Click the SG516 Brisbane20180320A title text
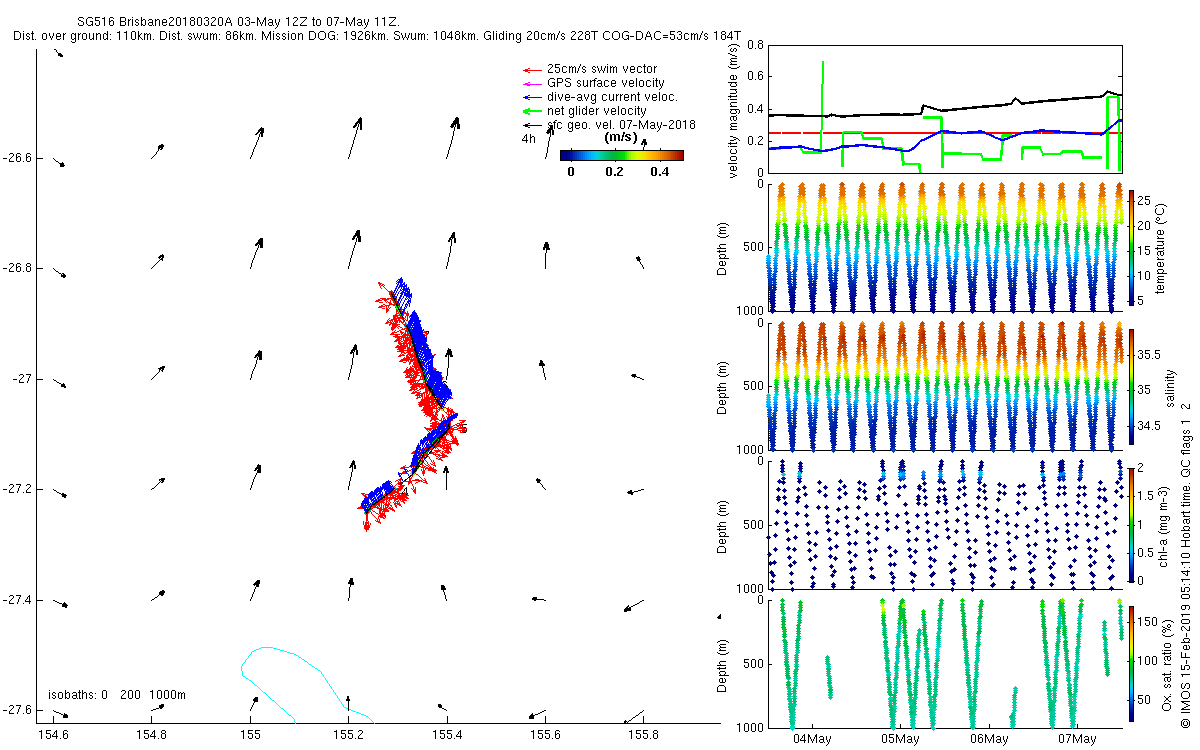Screen dimensions: 1200x750 pos(238,21)
